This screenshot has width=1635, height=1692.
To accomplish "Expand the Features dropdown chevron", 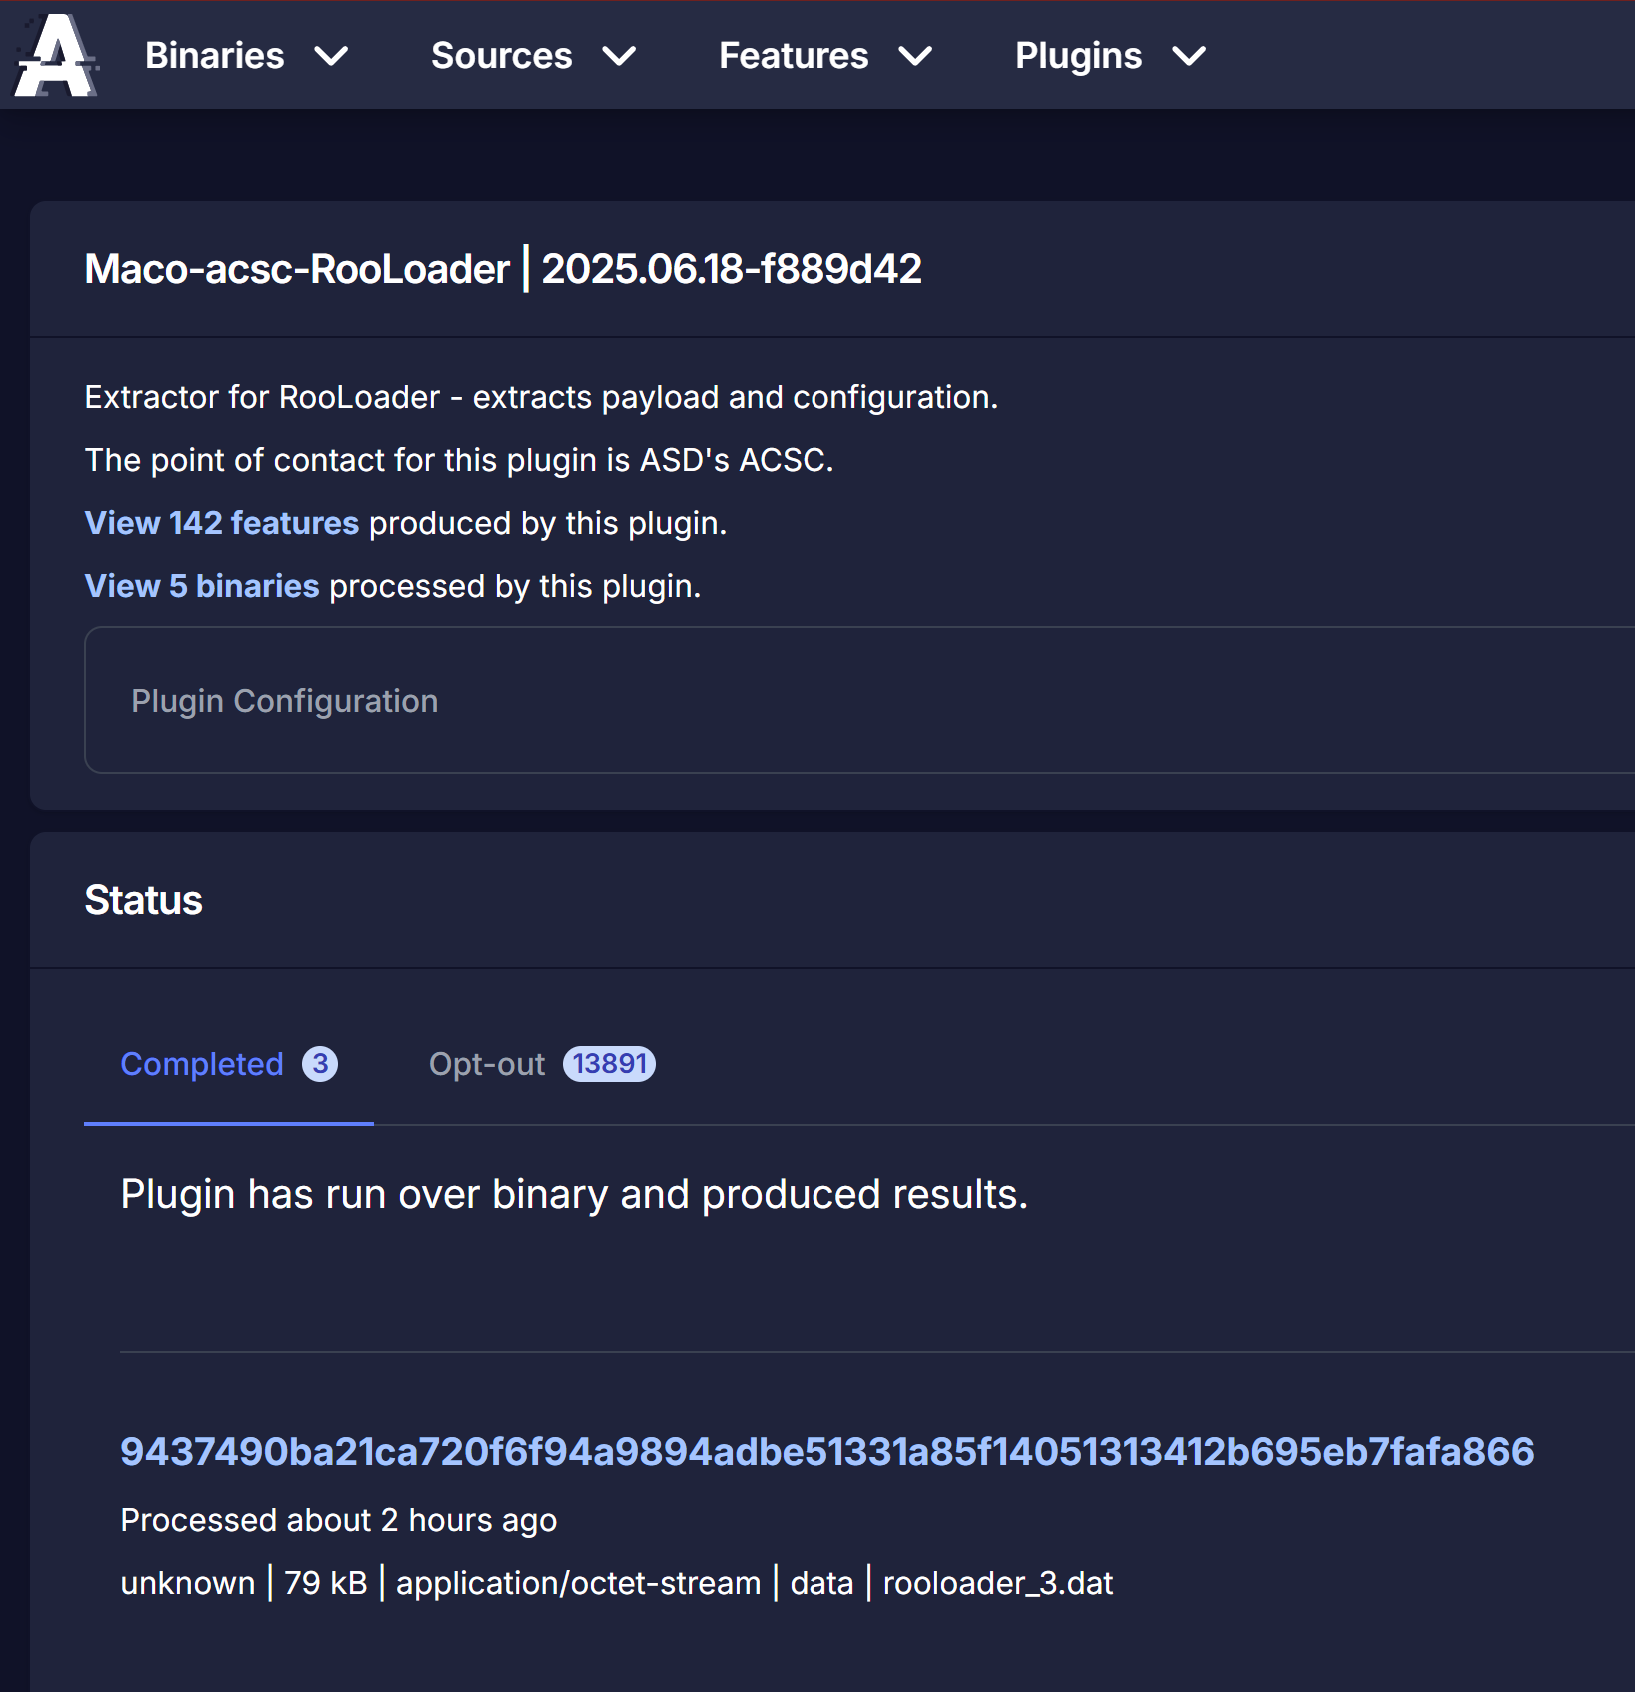I will [x=915, y=57].
